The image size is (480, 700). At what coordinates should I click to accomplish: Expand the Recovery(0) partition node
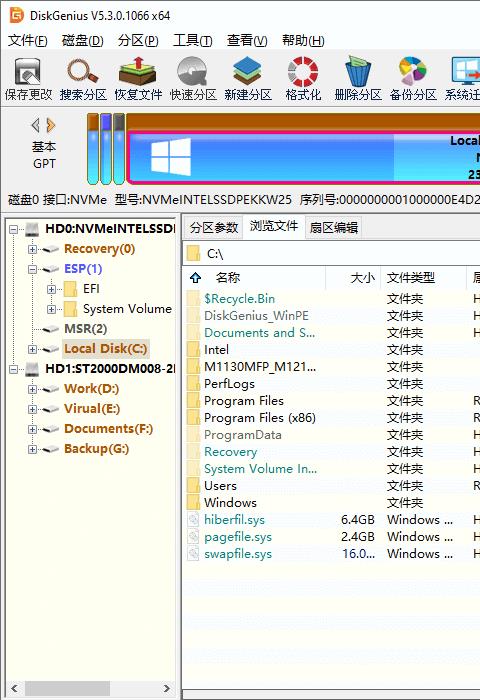pyautogui.click(x=32, y=249)
